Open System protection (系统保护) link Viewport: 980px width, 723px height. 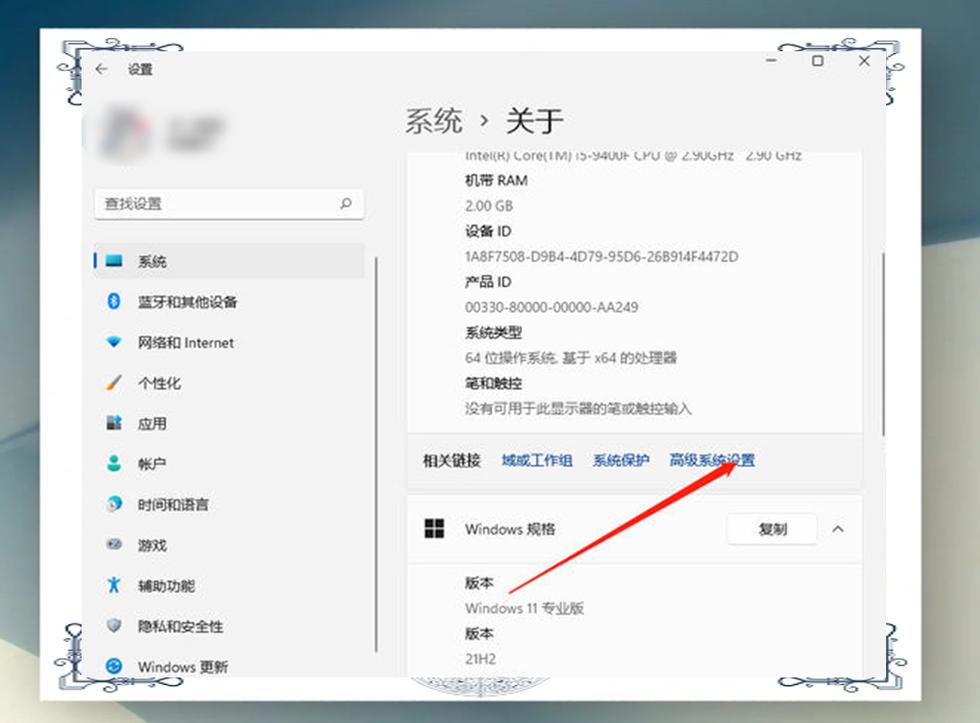(621, 460)
